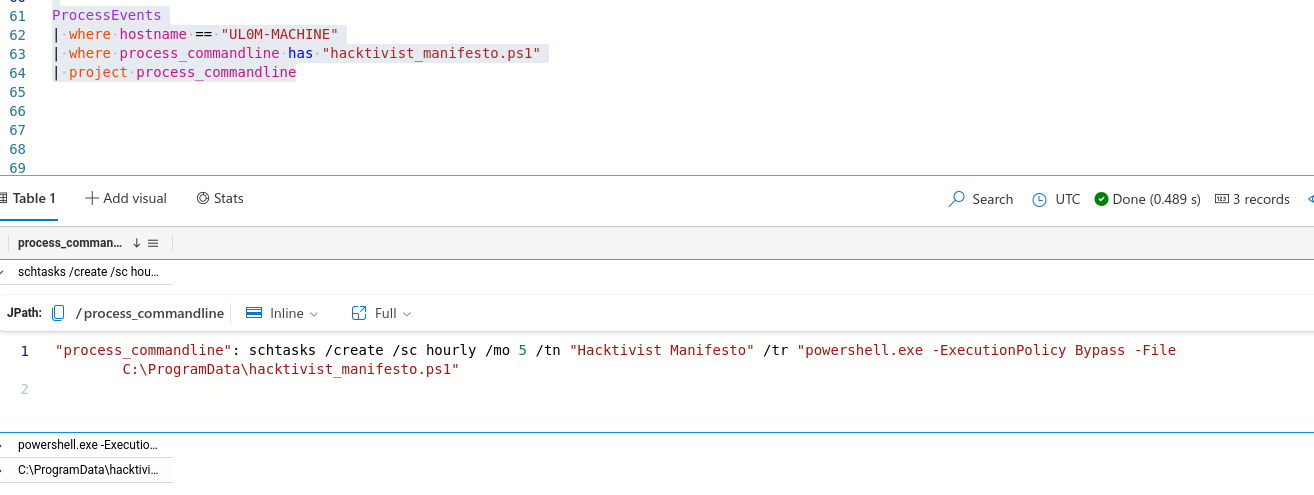The height and width of the screenshot is (495, 1314).
Task: Open the Stats tab
Action: tap(220, 199)
